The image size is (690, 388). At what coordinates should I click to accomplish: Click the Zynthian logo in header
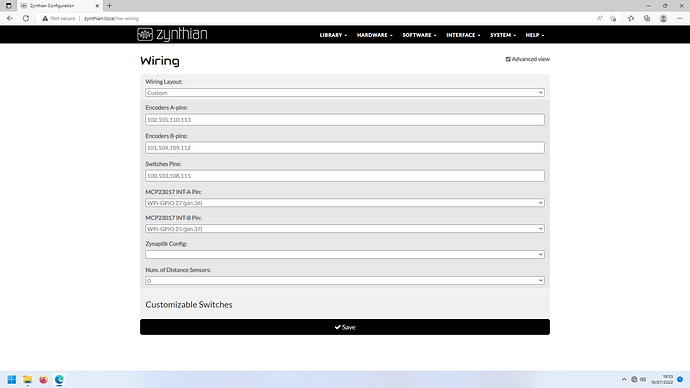pyautogui.click(x=172, y=34)
